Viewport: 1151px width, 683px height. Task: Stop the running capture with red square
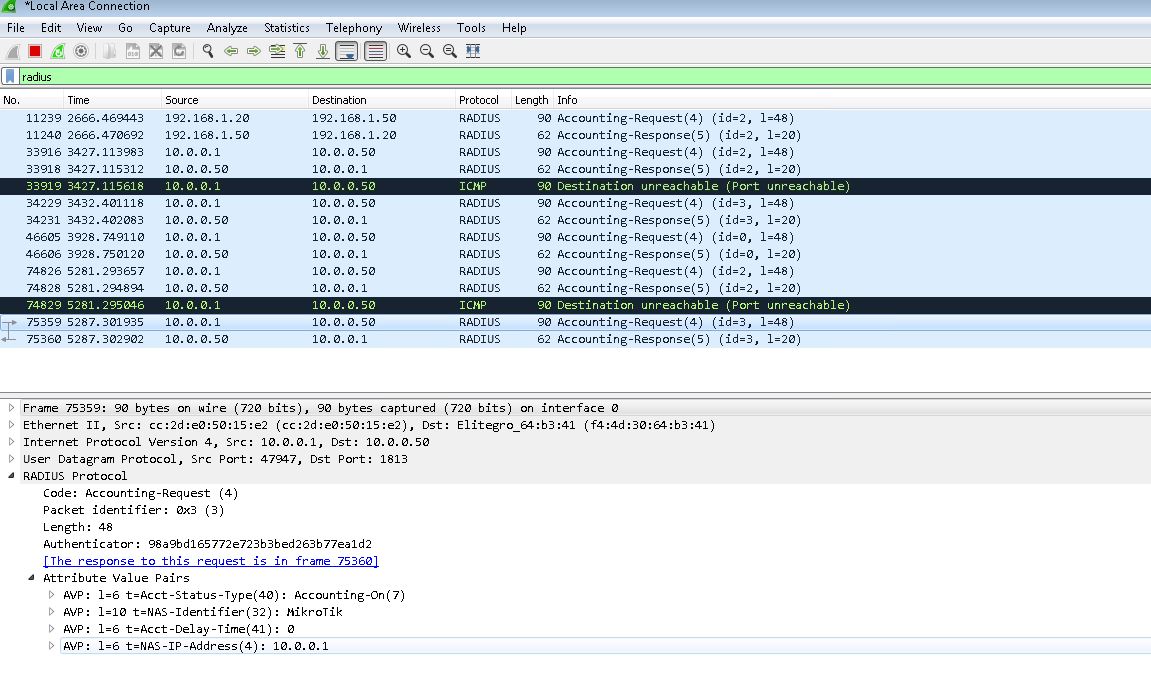pos(35,51)
